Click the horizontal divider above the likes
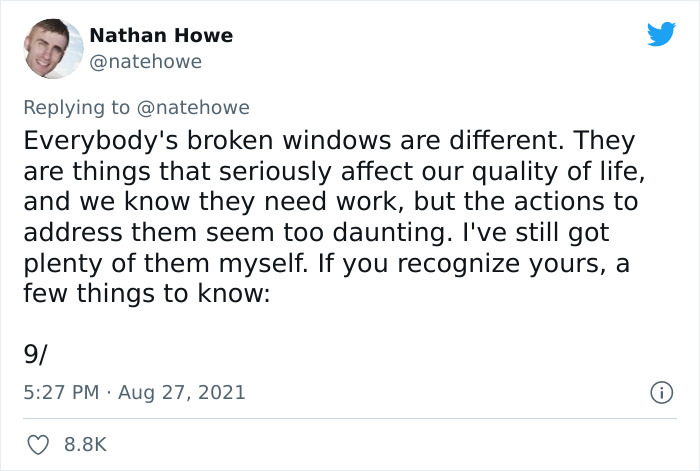 [x=350, y=419]
